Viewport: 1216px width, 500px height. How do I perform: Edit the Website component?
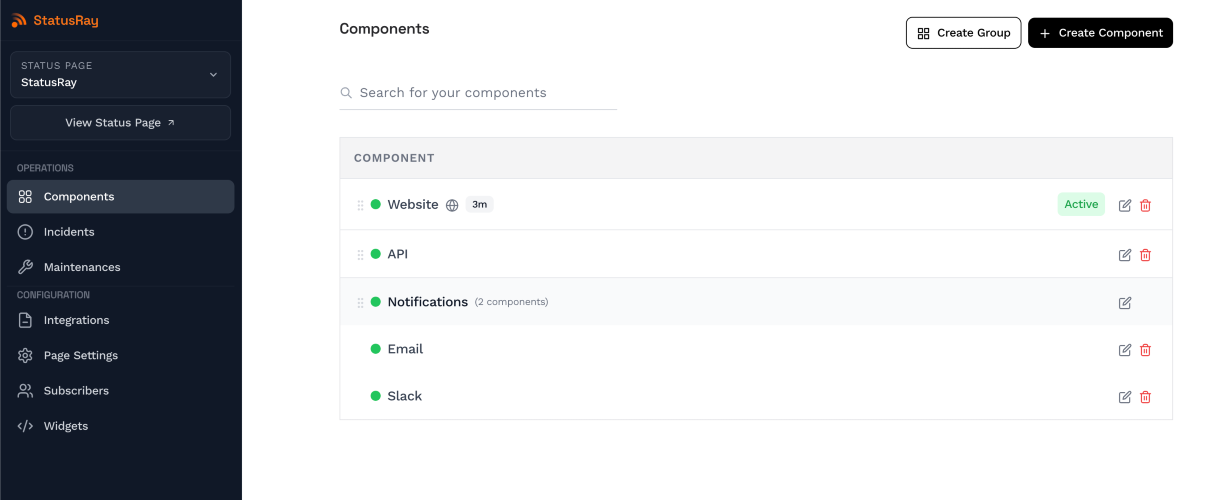click(x=1125, y=205)
